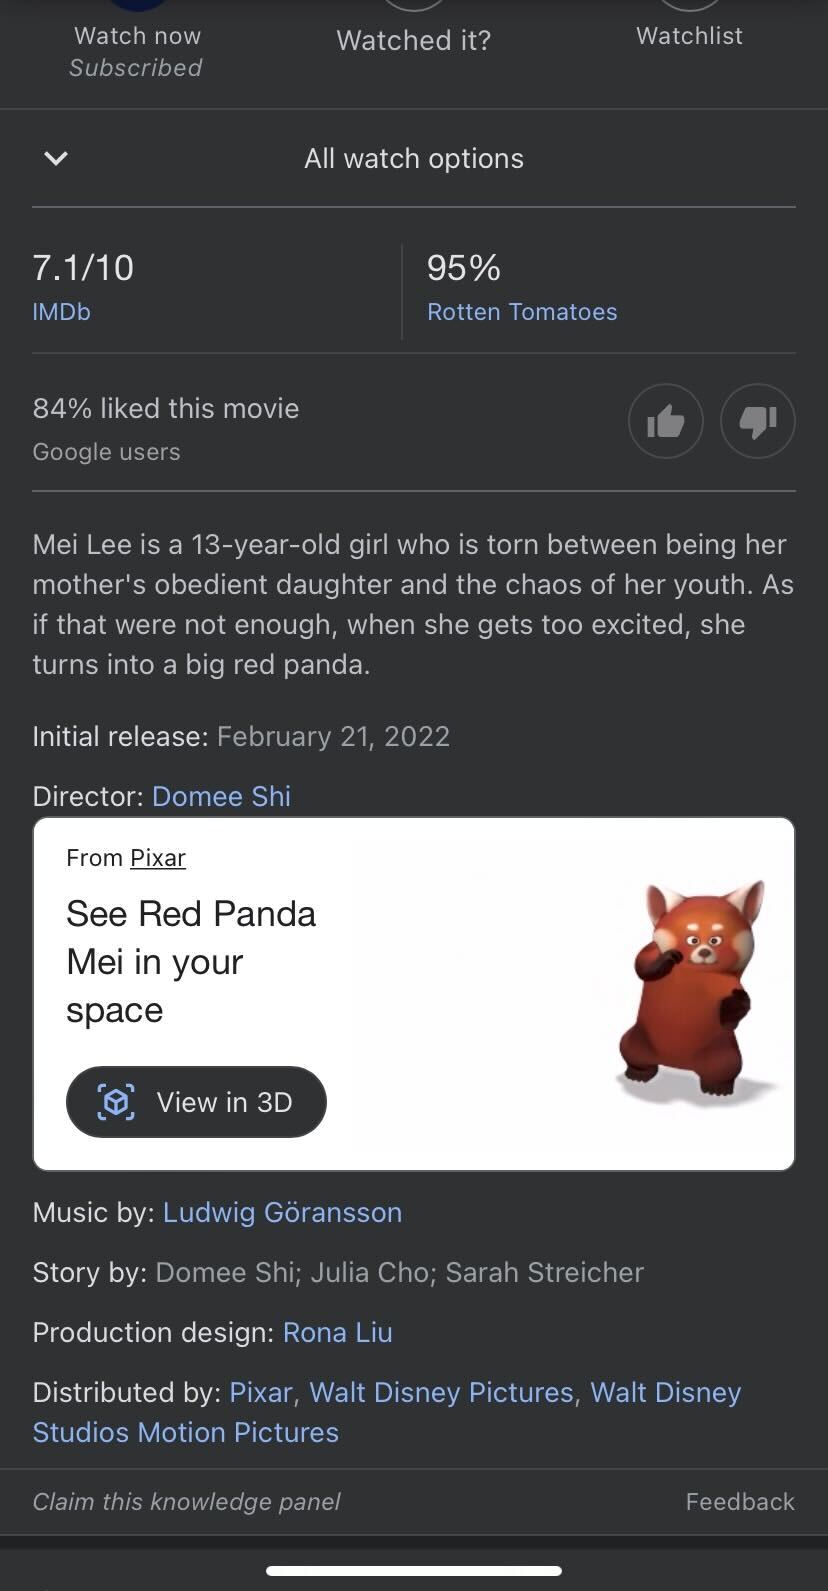Open Walt Disney Pictures distributor link

tap(441, 1392)
